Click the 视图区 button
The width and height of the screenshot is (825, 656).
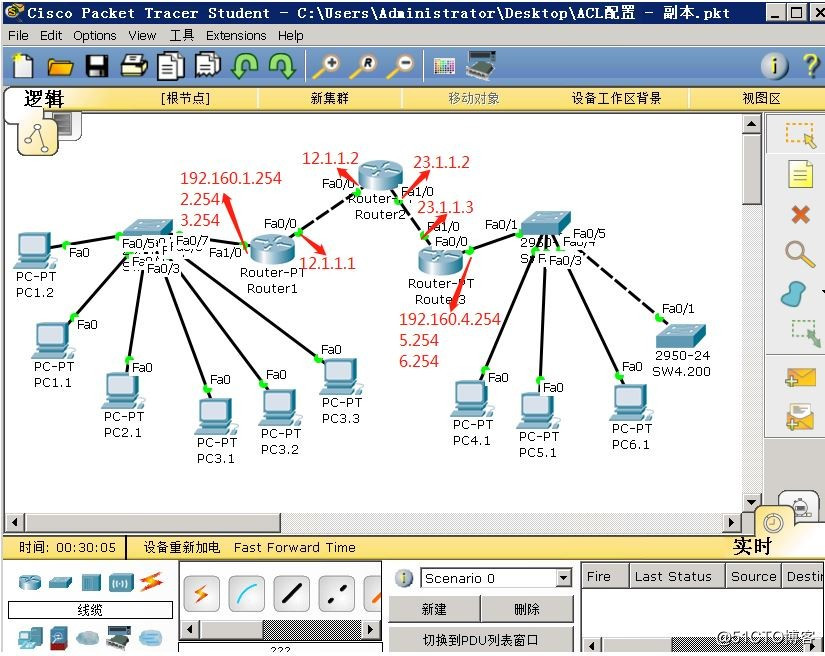click(761, 98)
